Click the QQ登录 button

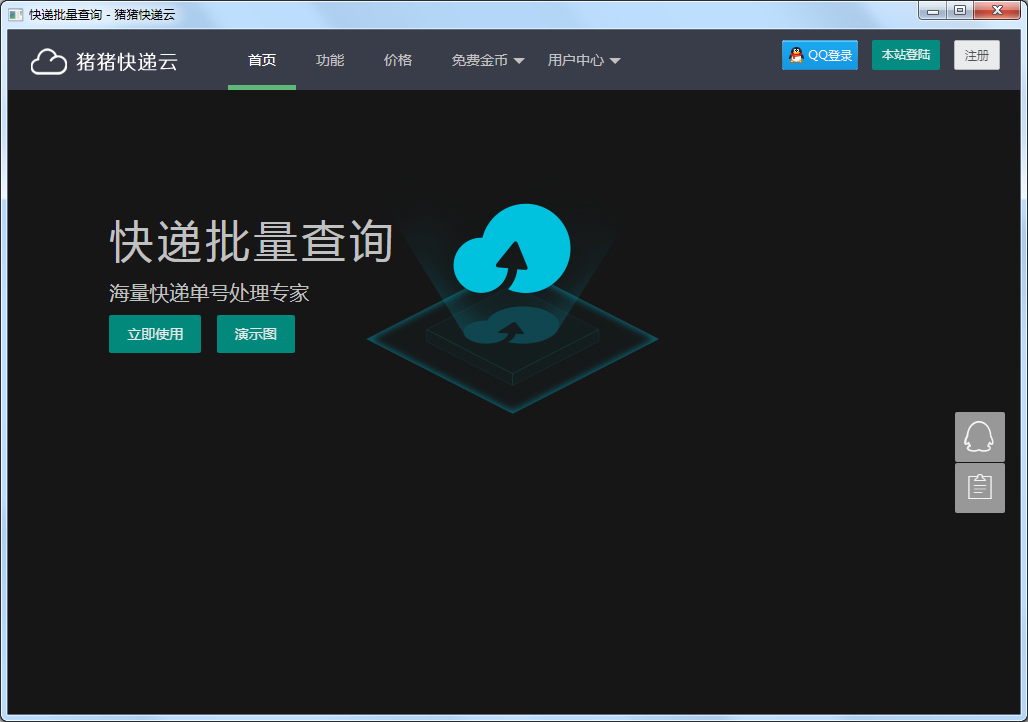coord(820,55)
